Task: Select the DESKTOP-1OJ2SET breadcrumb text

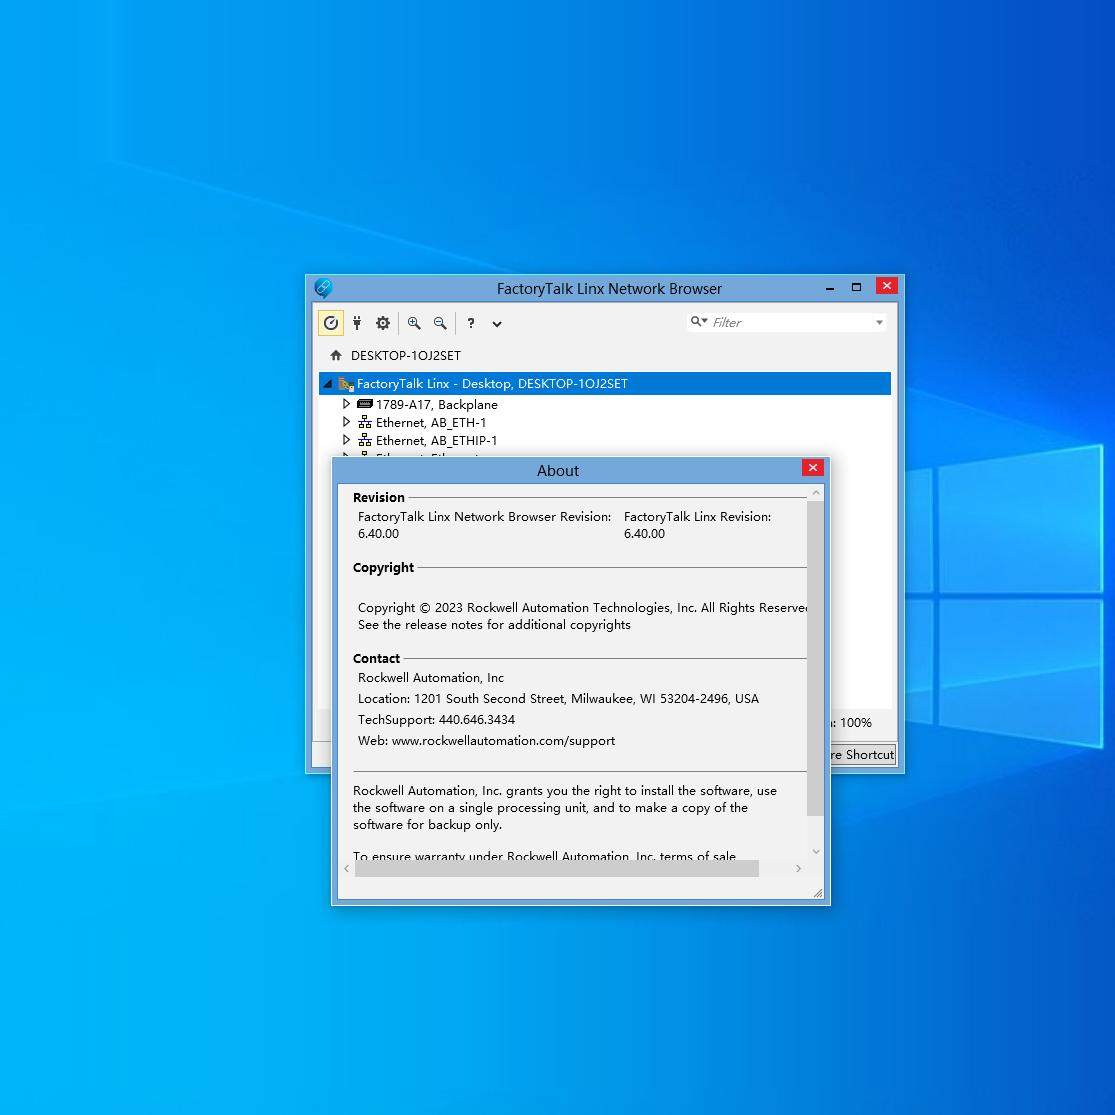Action: (405, 356)
